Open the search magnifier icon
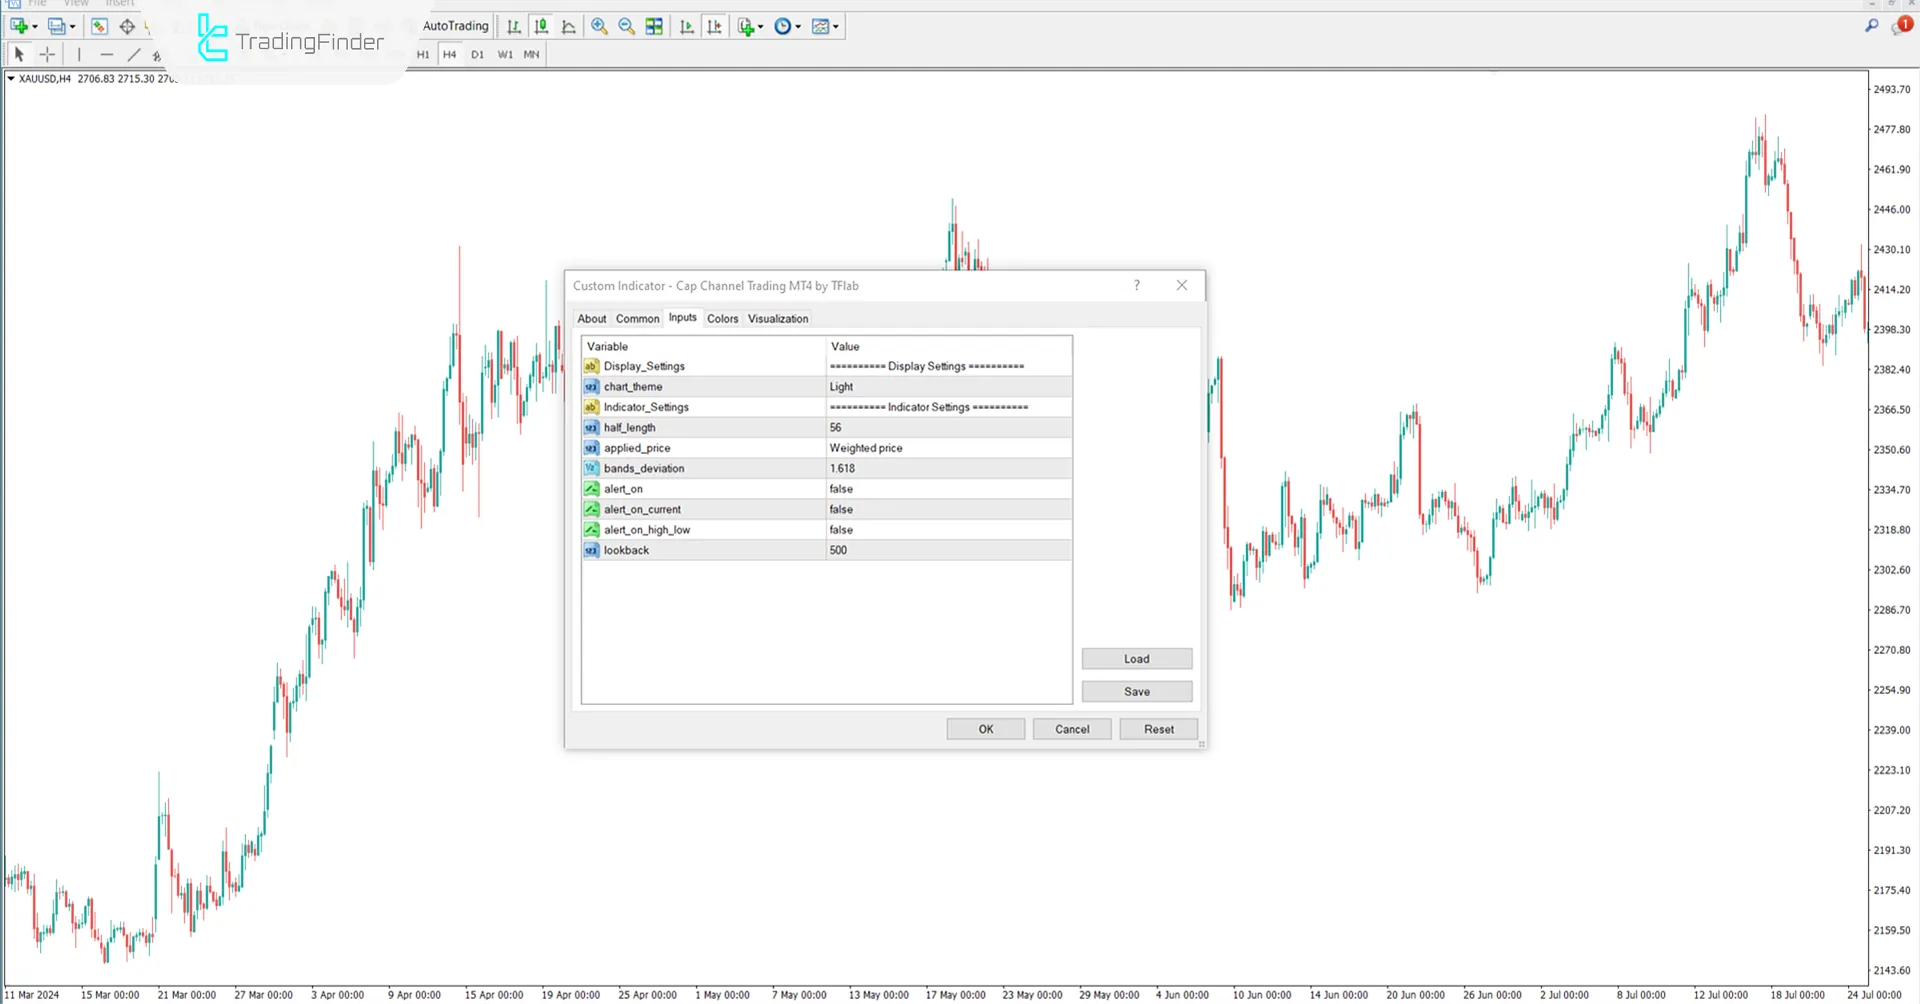The width and height of the screenshot is (1920, 1004). tap(1871, 26)
